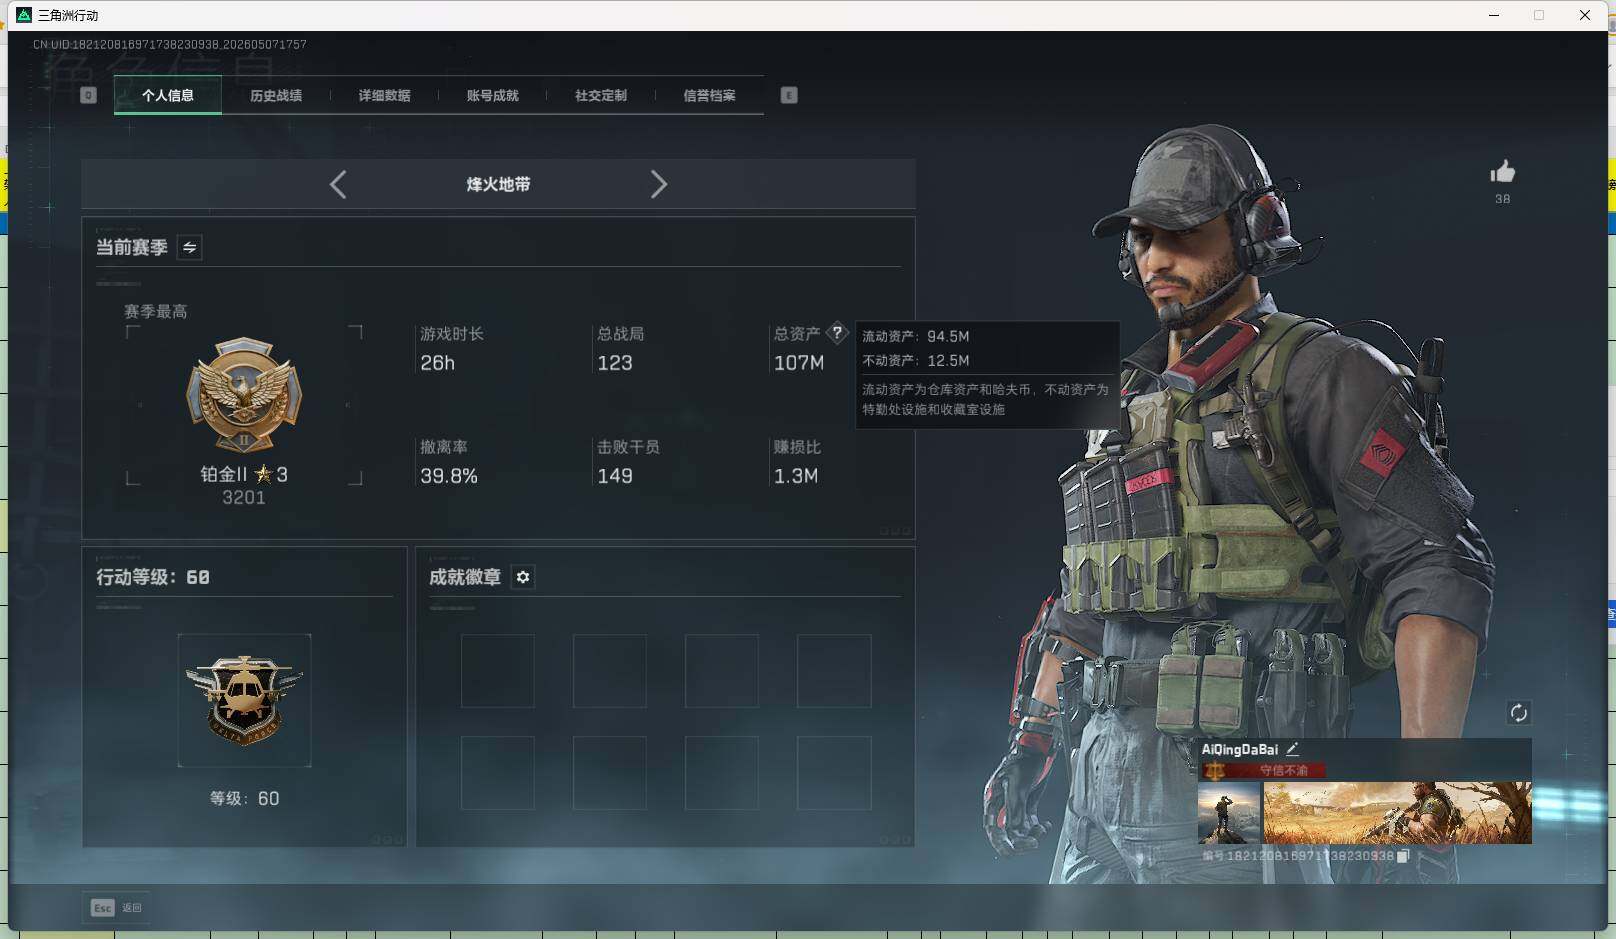Switch to next mode with right chevron
Screen dimensions: 1616x939
click(x=658, y=184)
